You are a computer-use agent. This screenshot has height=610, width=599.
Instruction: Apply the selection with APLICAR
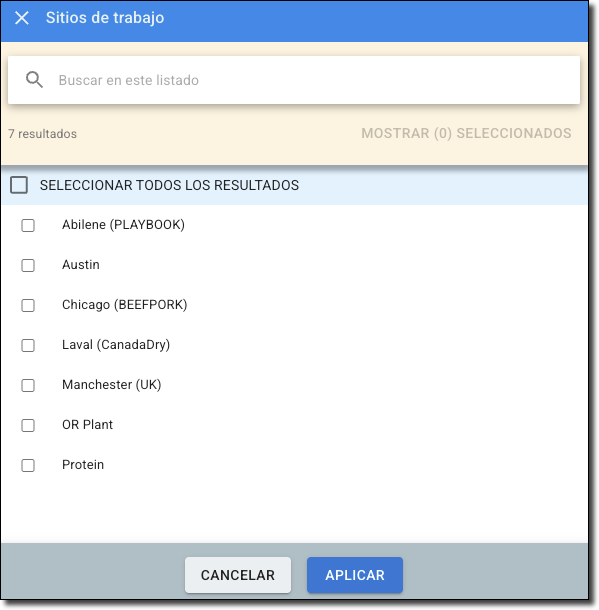coord(355,575)
